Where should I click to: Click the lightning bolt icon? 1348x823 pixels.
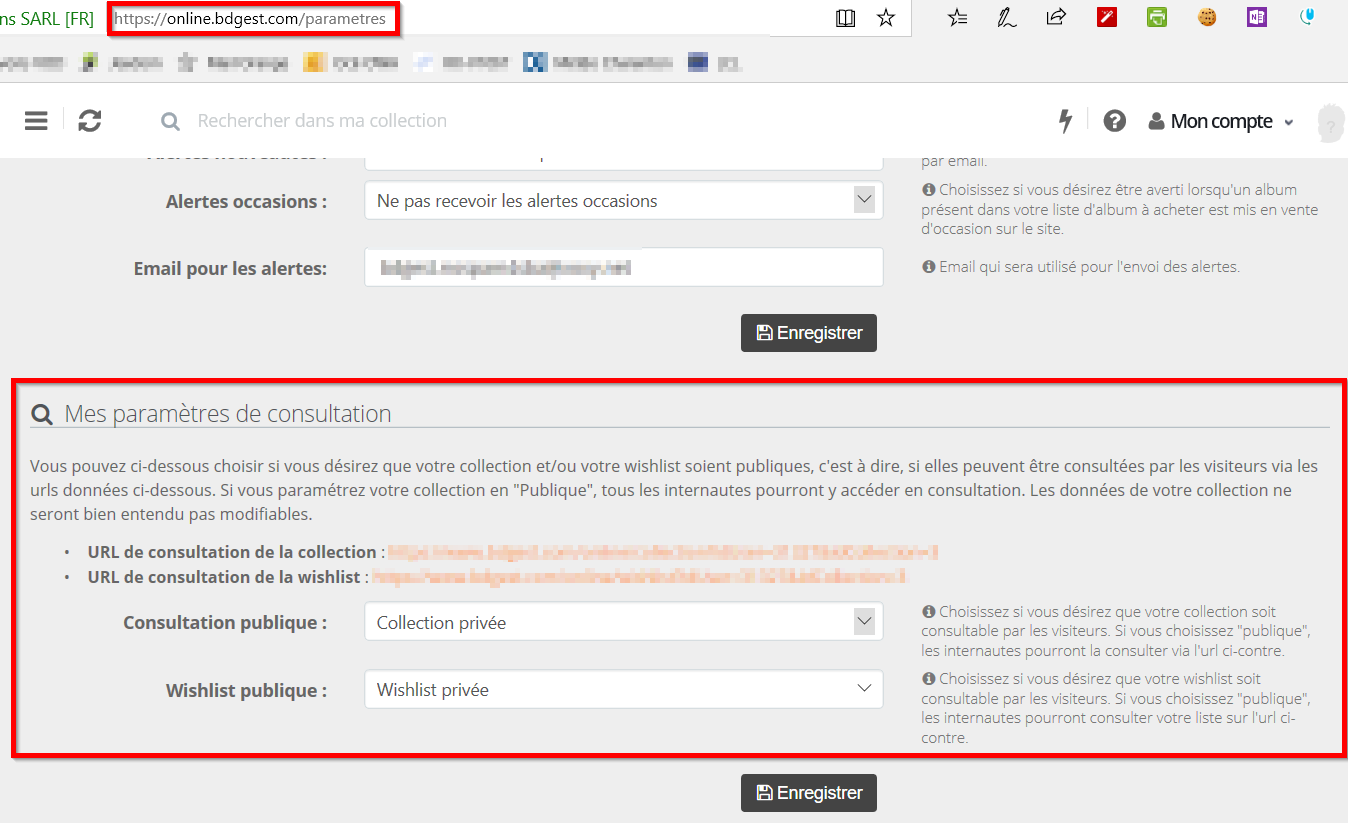tap(1066, 121)
